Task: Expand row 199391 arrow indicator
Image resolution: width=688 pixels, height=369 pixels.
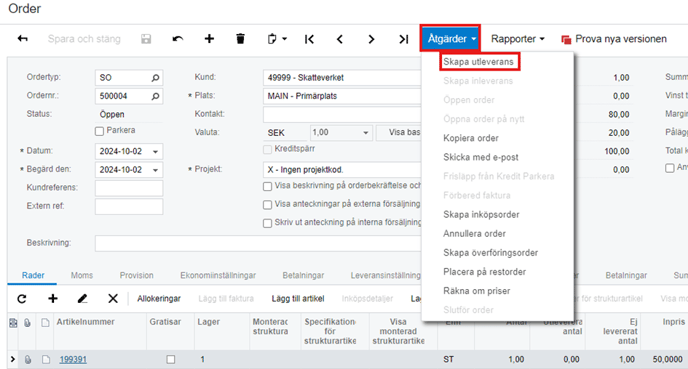Action: (12, 359)
